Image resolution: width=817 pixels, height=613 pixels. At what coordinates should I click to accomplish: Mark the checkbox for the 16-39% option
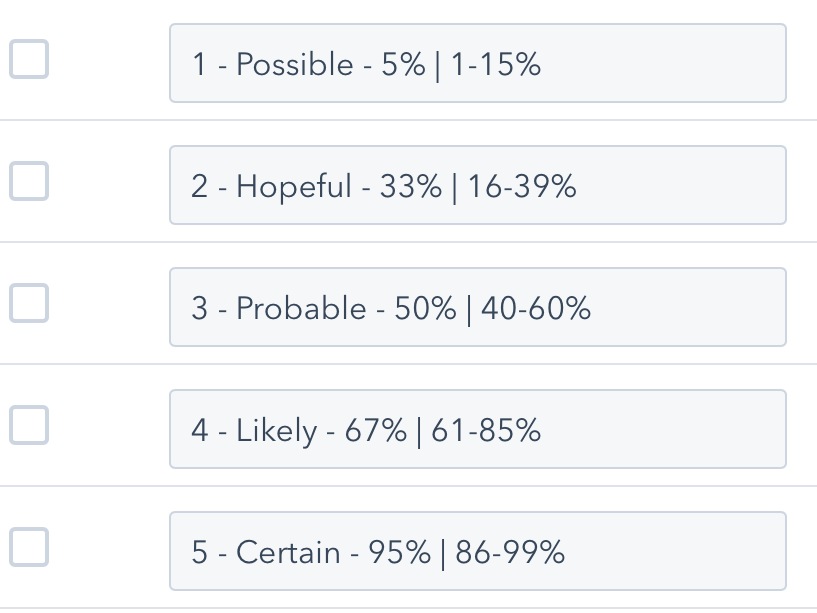click(x=29, y=181)
